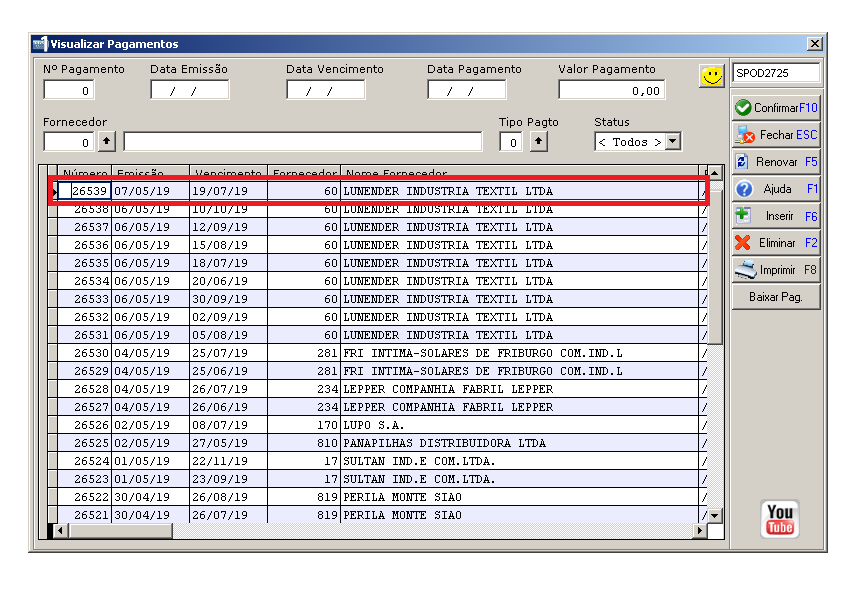Click the horizontal scrollbar left arrow
859x590 pixels.
pos(61,530)
